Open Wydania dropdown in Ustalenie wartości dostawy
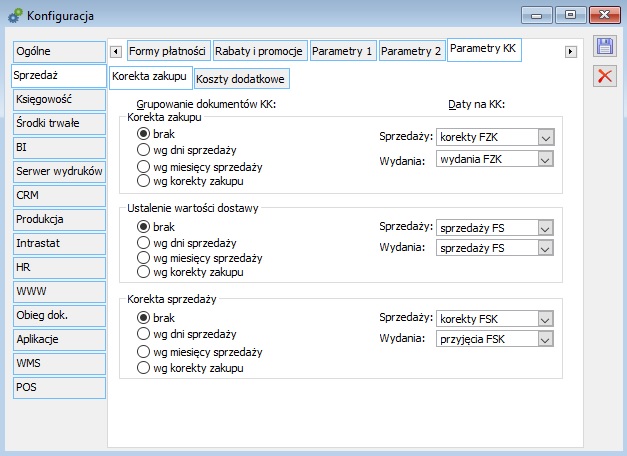The height and width of the screenshot is (456, 627). pos(495,248)
